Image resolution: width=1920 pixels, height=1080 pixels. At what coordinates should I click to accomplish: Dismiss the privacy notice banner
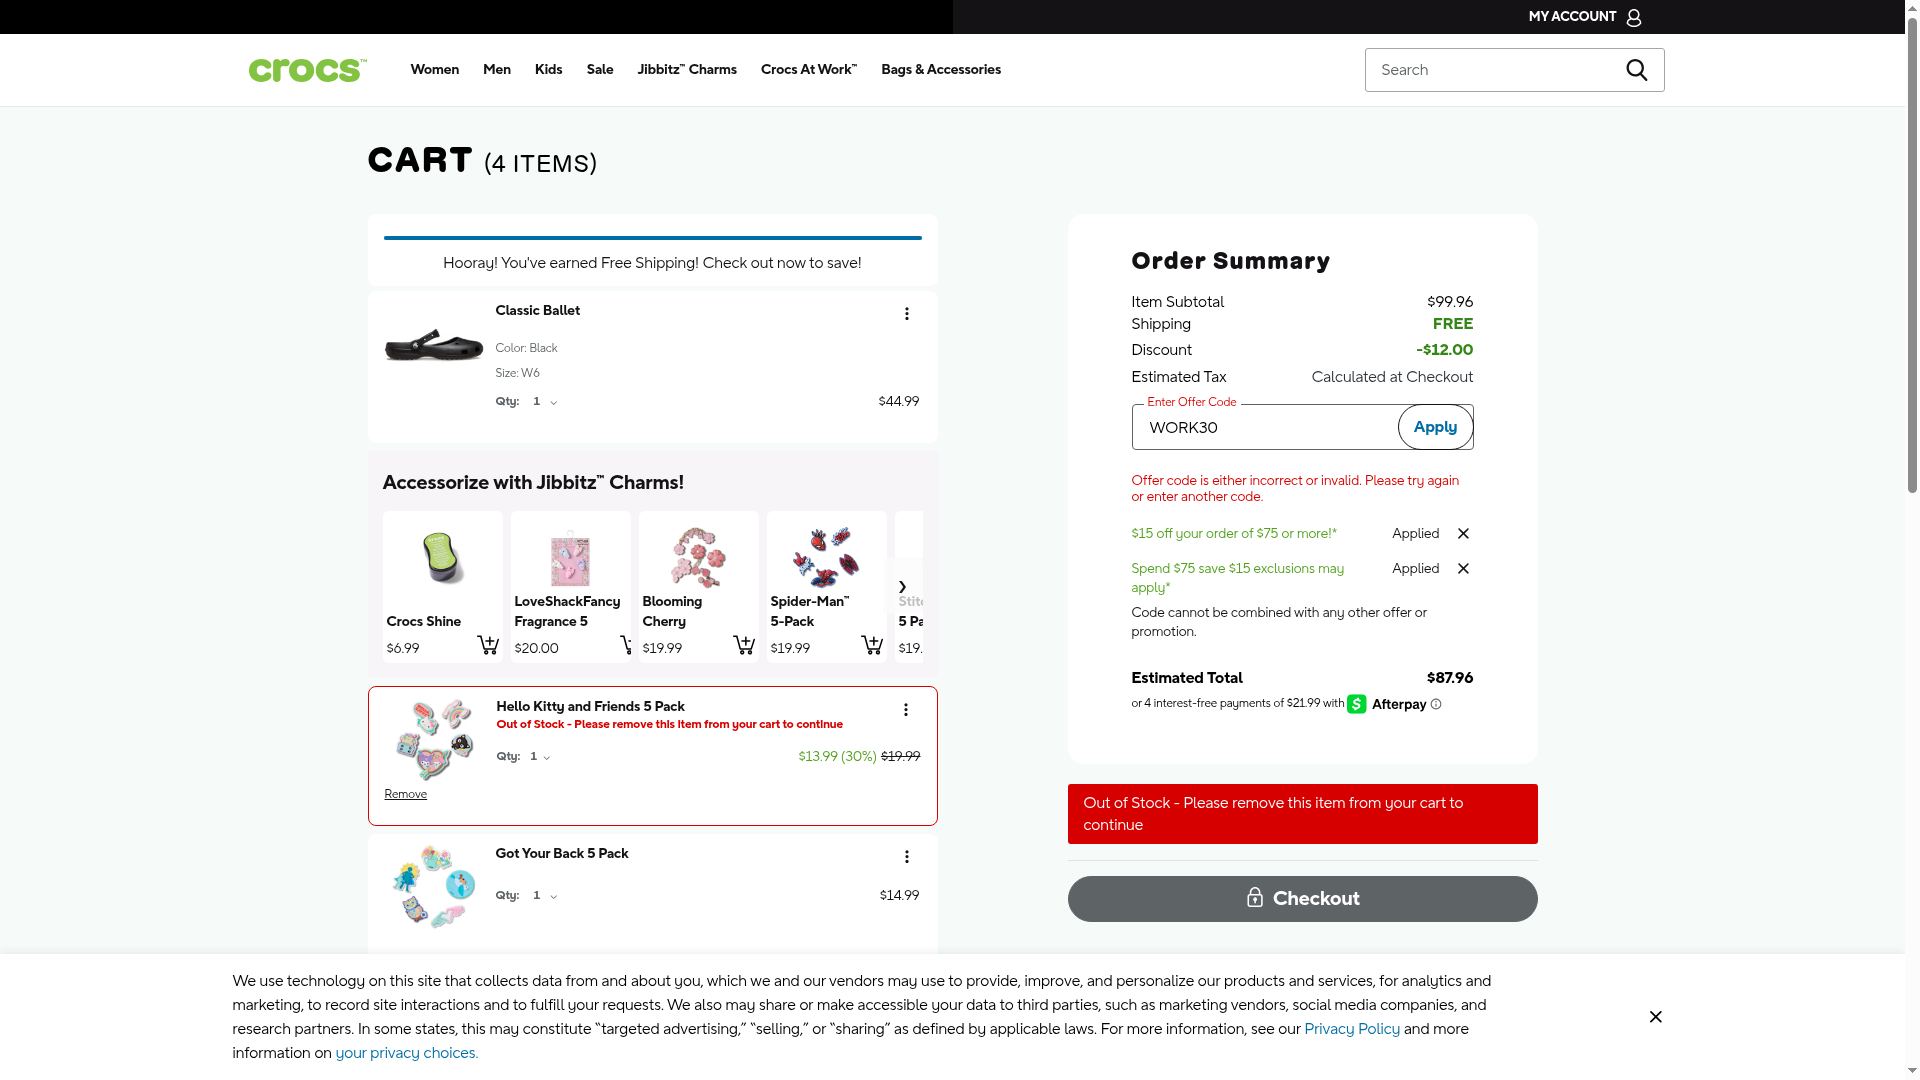coord(1655,1017)
